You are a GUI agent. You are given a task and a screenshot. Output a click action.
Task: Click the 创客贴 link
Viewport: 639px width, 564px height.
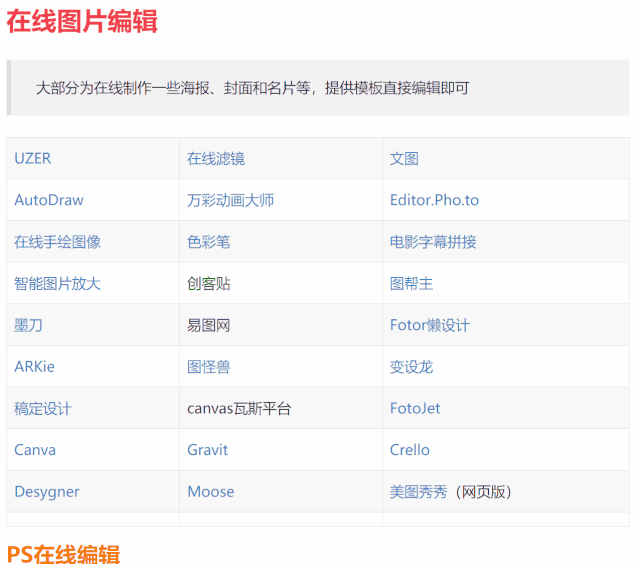coord(209,284)
